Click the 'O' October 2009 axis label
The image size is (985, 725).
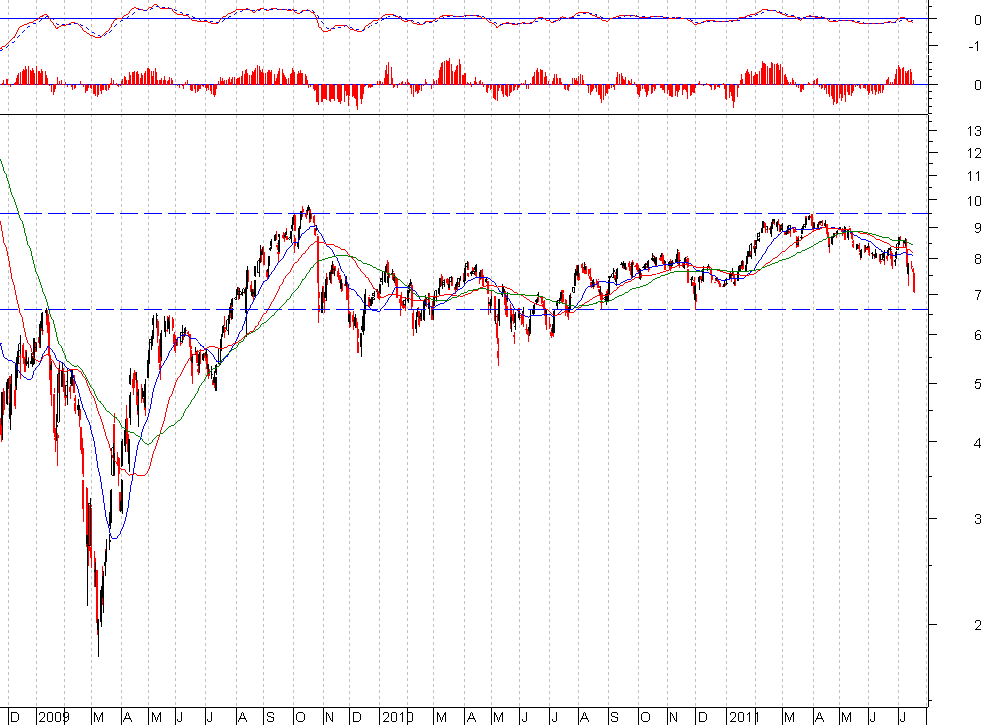300,717
